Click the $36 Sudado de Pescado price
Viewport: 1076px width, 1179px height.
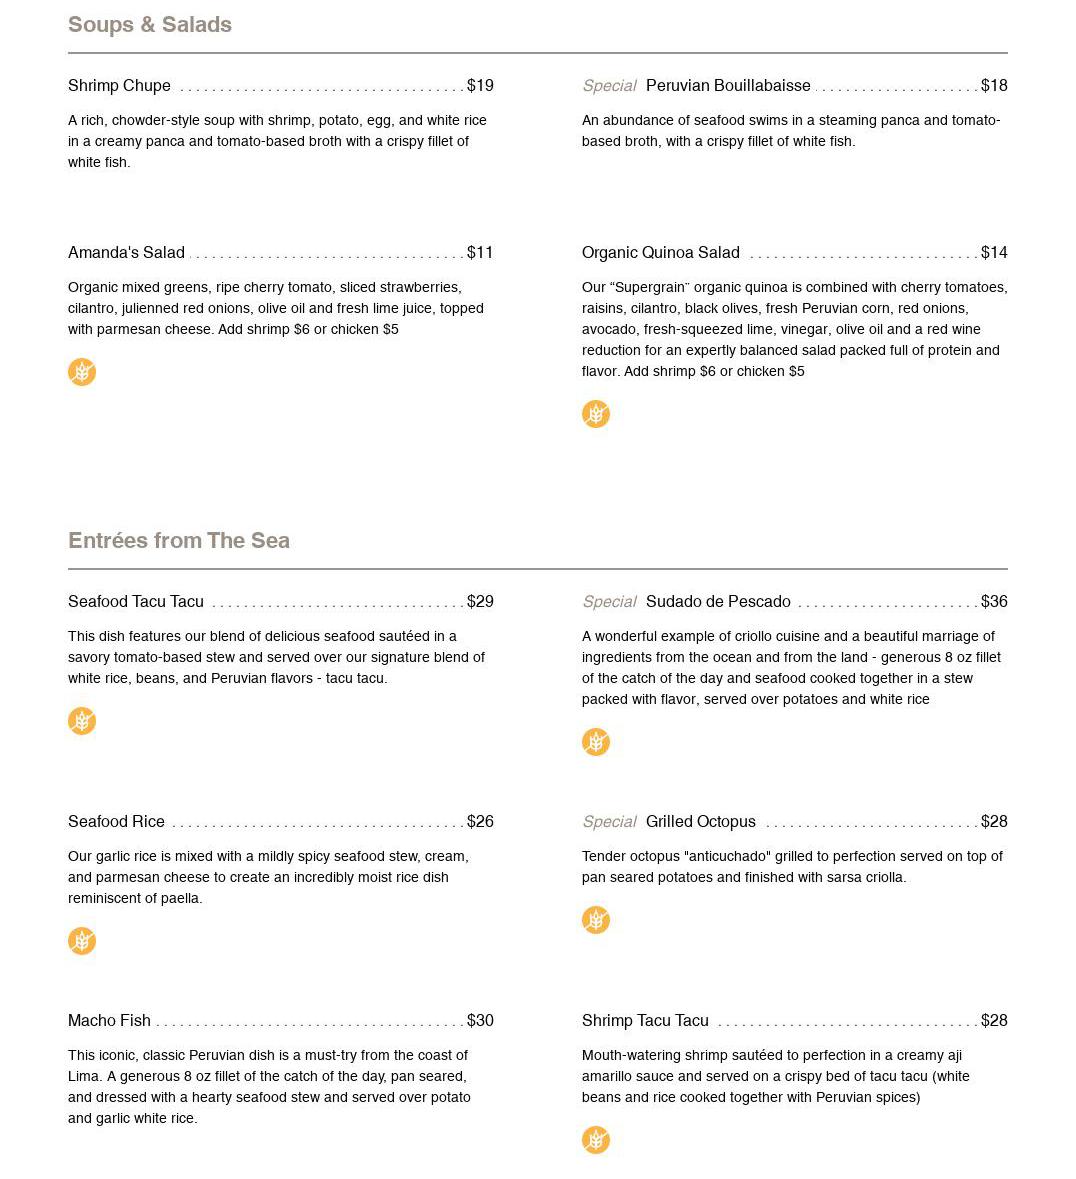(x=994, y=602)
